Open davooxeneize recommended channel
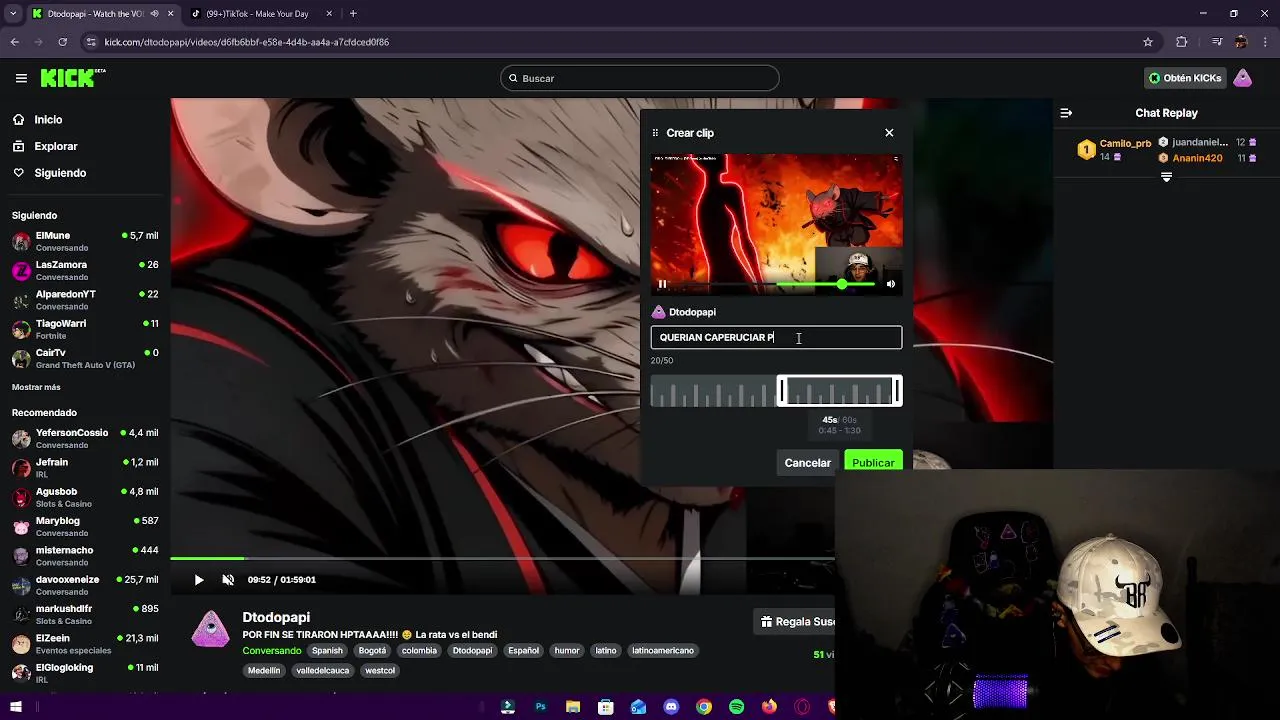The width and height of the screenshot is (1280, 720). click(85, 584)
